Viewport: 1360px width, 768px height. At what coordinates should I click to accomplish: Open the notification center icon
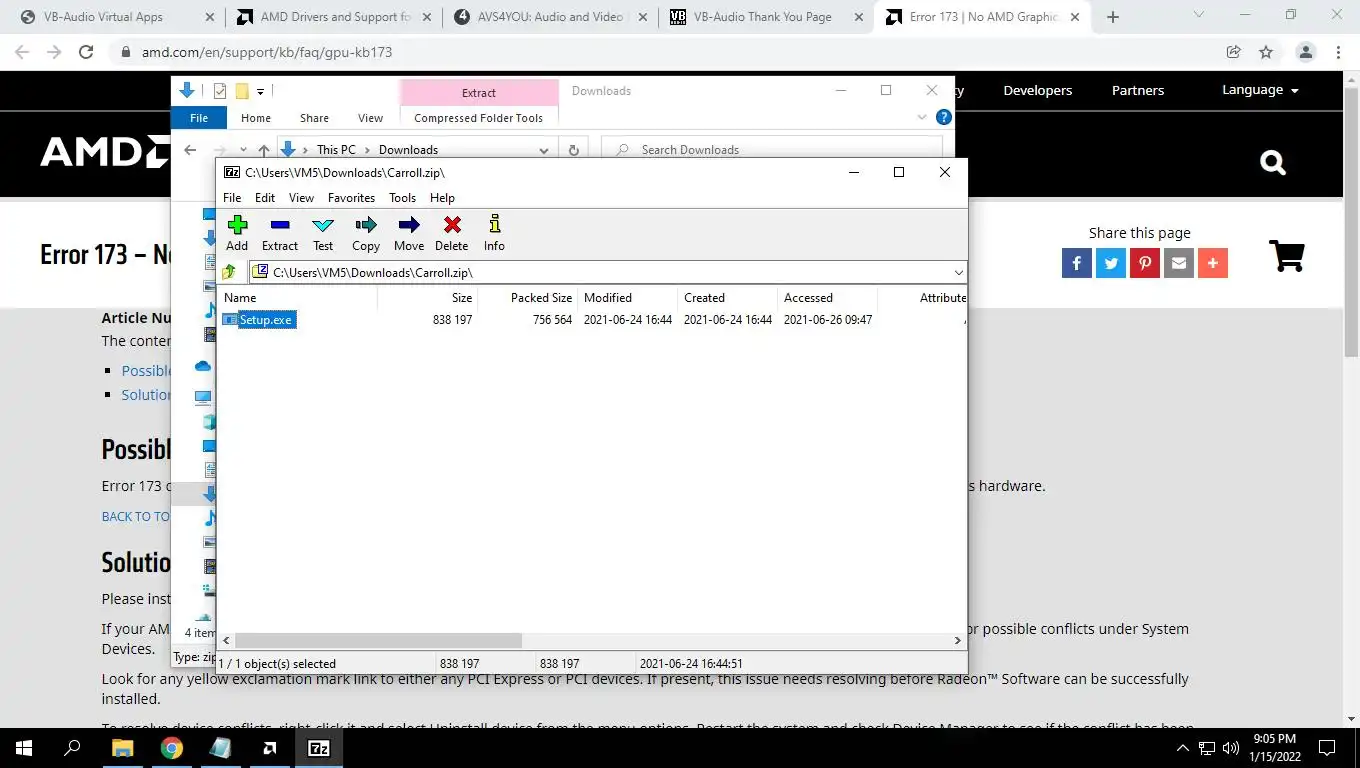point(1327,748)
